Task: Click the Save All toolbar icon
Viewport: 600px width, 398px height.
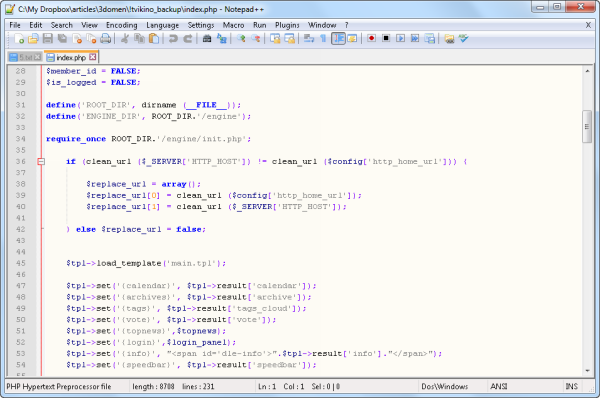Action: click(62, 38)
